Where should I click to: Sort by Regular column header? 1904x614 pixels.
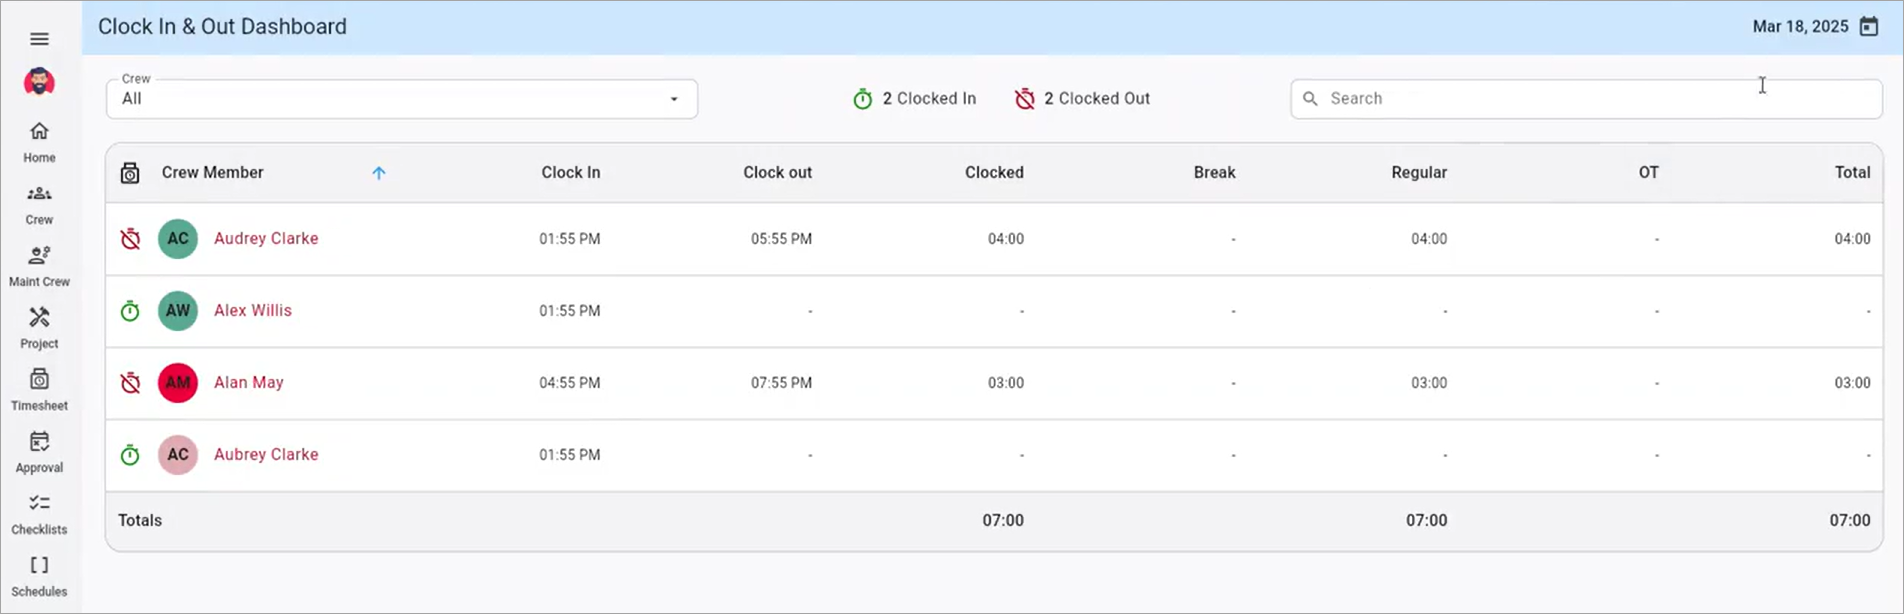tap(1419, 173)
